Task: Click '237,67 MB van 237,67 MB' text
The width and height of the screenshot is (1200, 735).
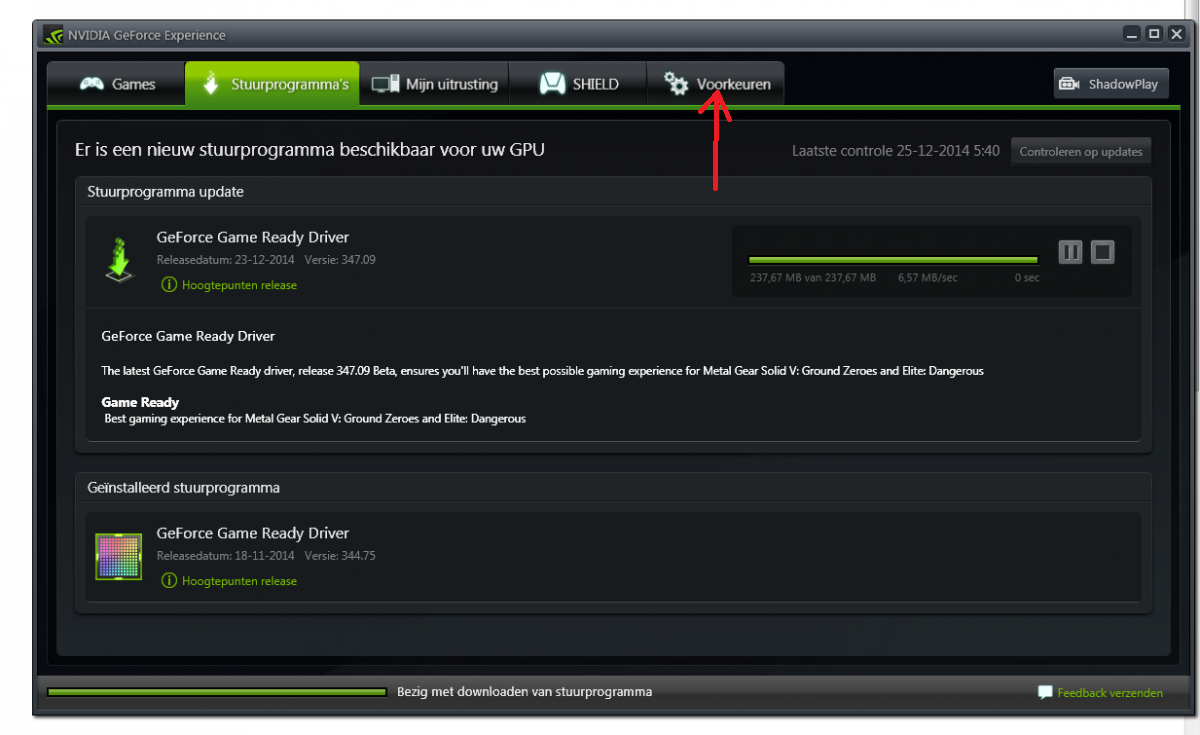Action: pos(813,278)
